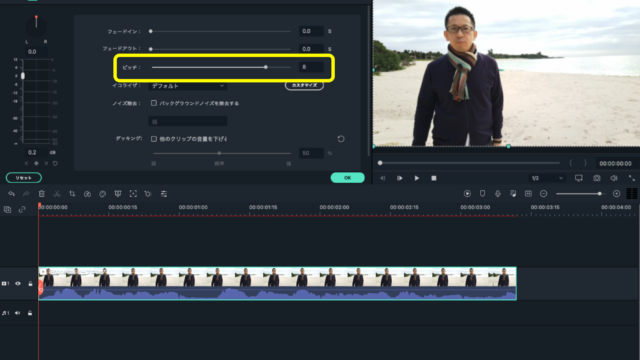Screen dimensions: 640x360
Task: Click the fade in seconds field
Action: [311, 31]
